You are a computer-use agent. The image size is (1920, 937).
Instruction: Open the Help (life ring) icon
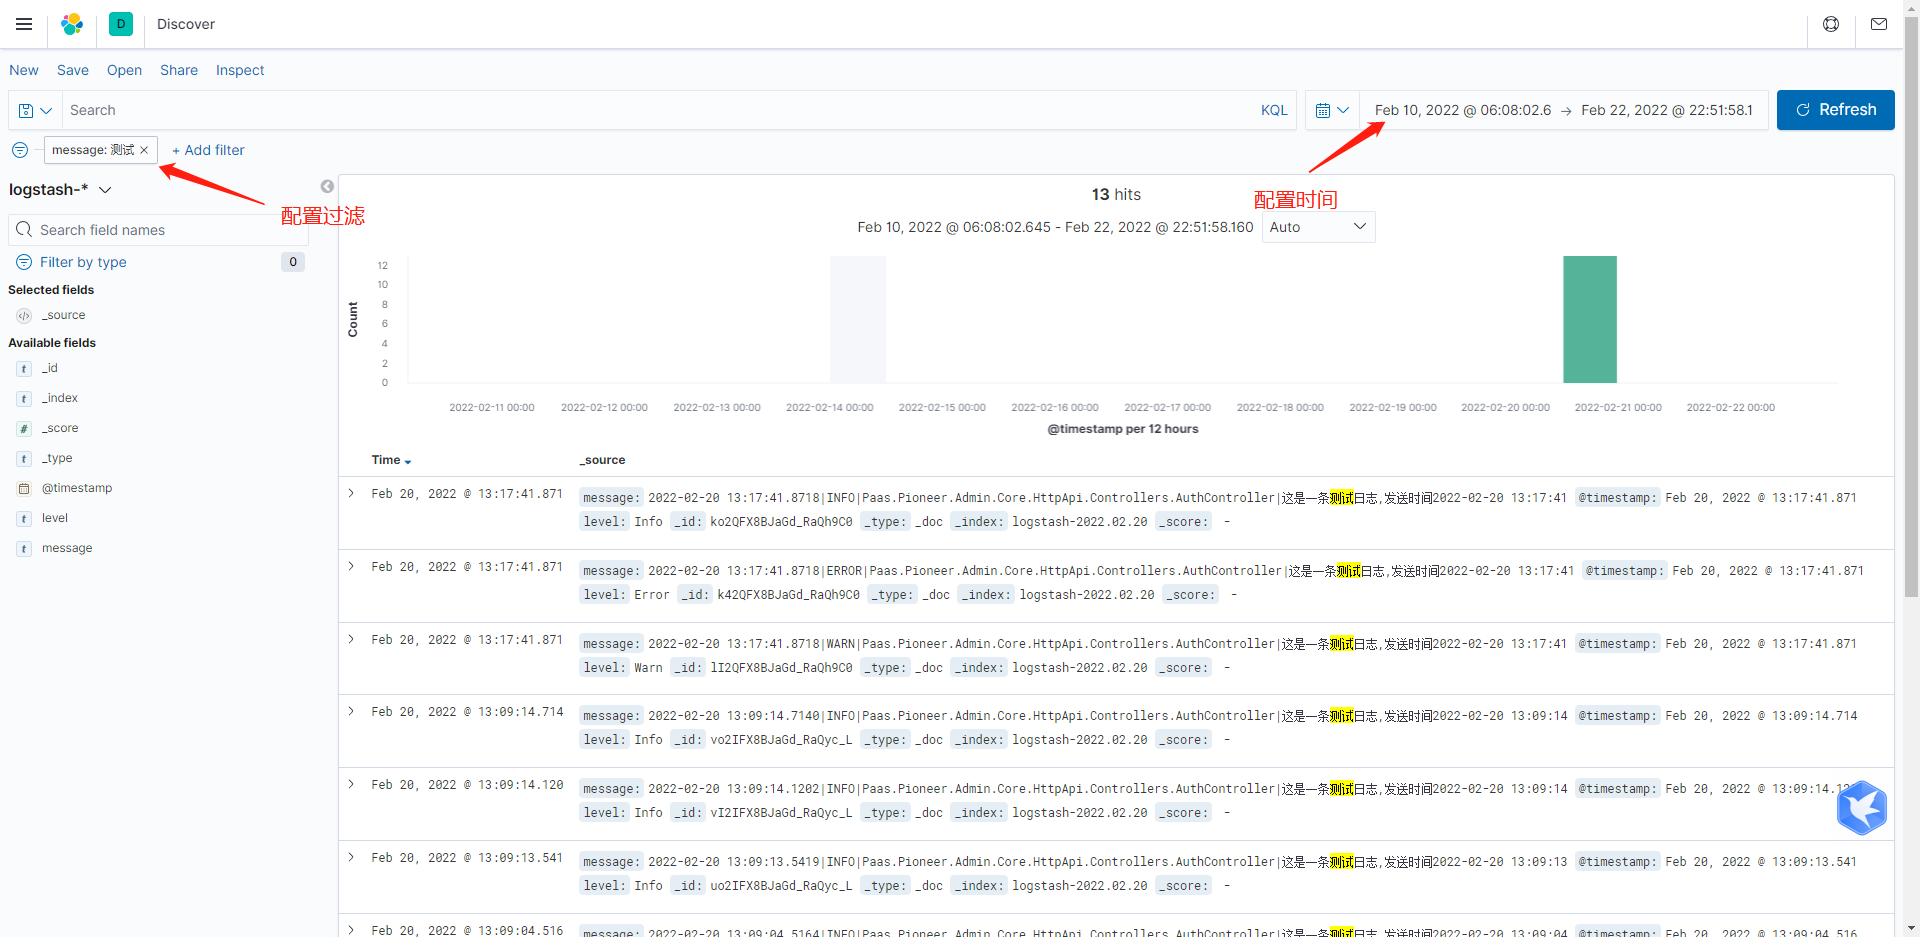[x=1831, y=24]
